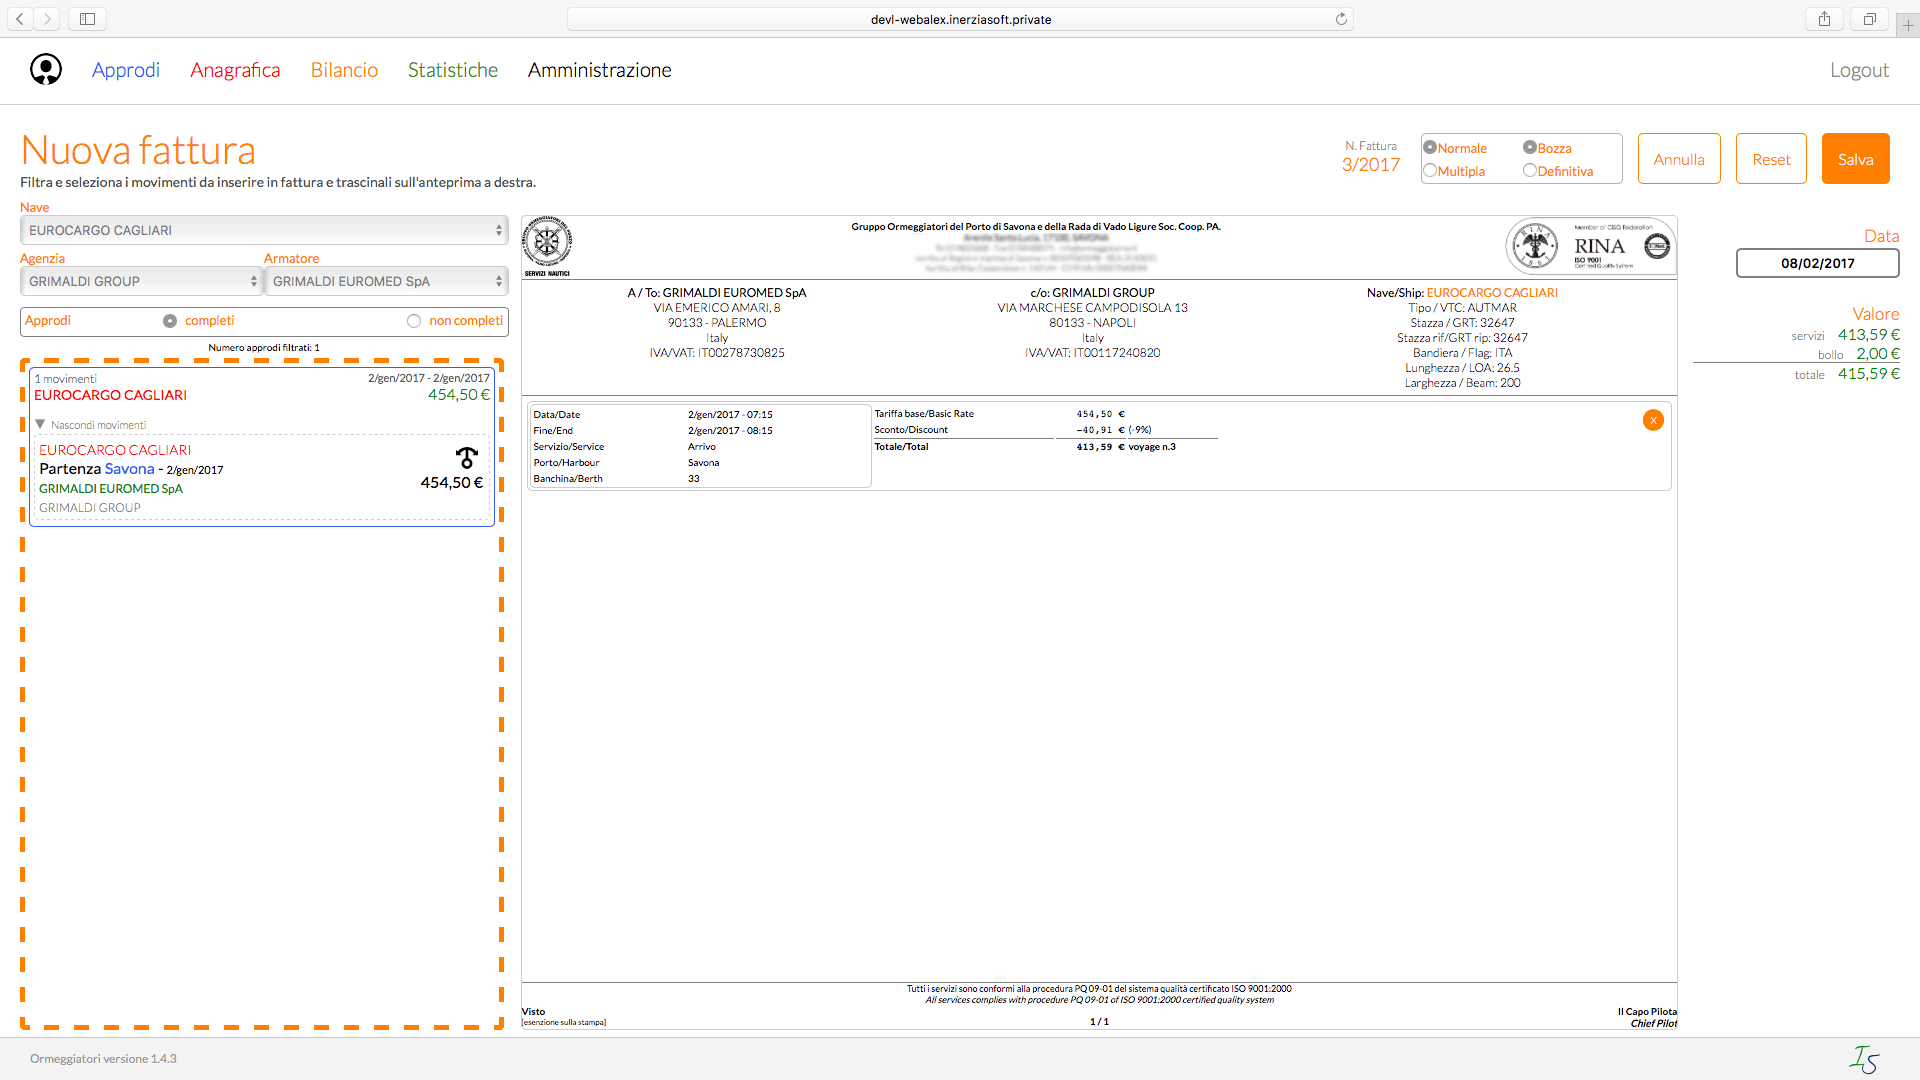This screenshot has width=1920, height=1080.
Task: Switch the Approdi filter to non completi
Action: point(414,320)
